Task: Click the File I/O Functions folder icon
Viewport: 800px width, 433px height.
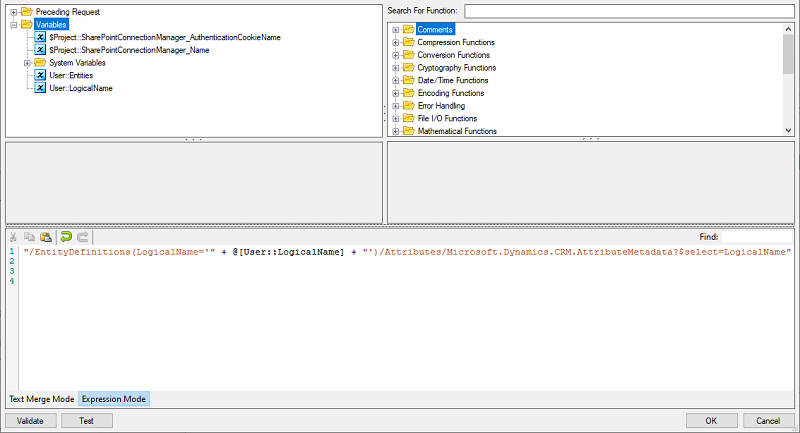Action: pos(408,118)
